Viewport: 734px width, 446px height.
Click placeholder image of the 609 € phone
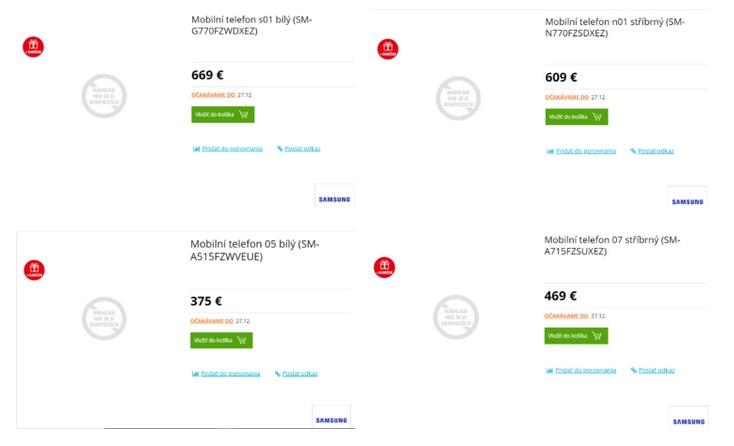coord(458,98)
